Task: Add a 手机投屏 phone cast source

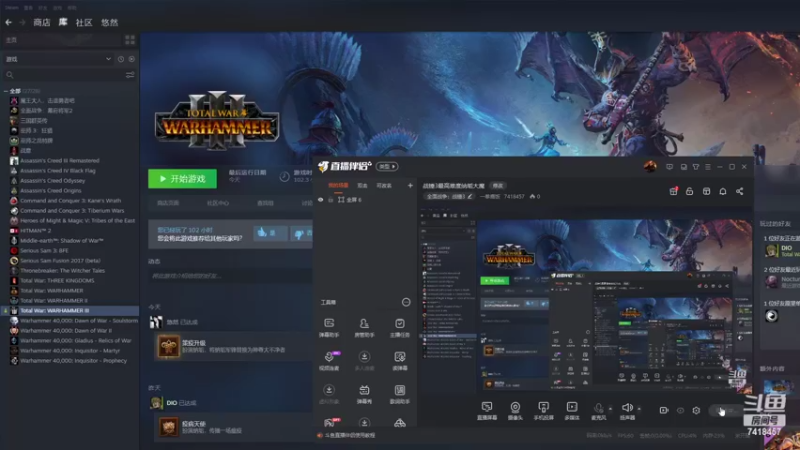Action: pos(543,411)
